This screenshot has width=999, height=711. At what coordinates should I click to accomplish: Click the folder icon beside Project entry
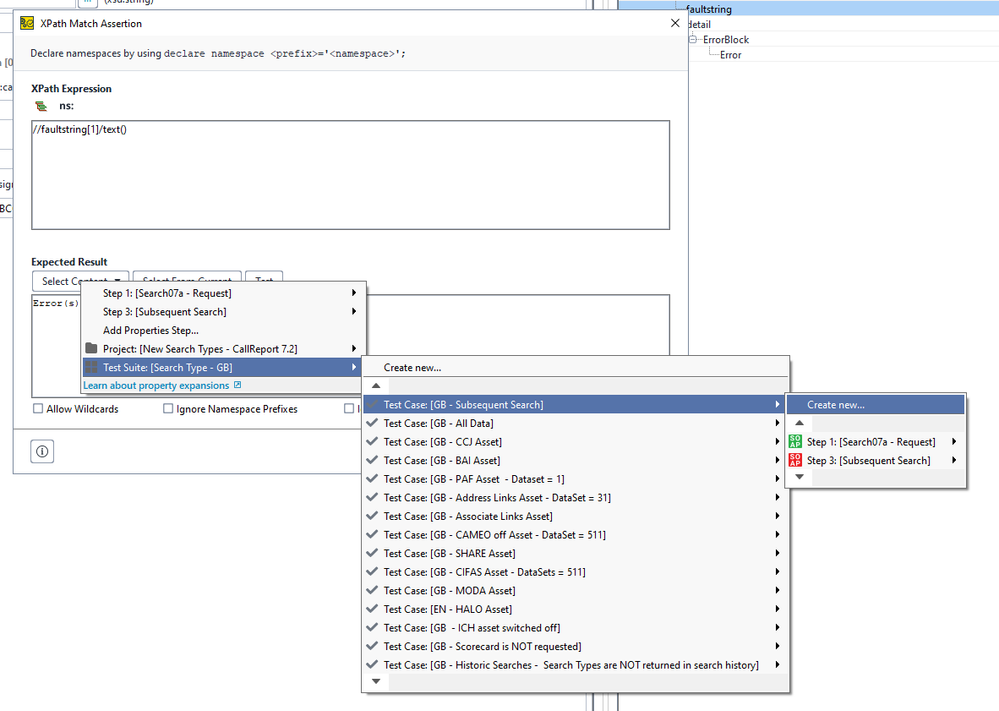[x=91, y=348]
